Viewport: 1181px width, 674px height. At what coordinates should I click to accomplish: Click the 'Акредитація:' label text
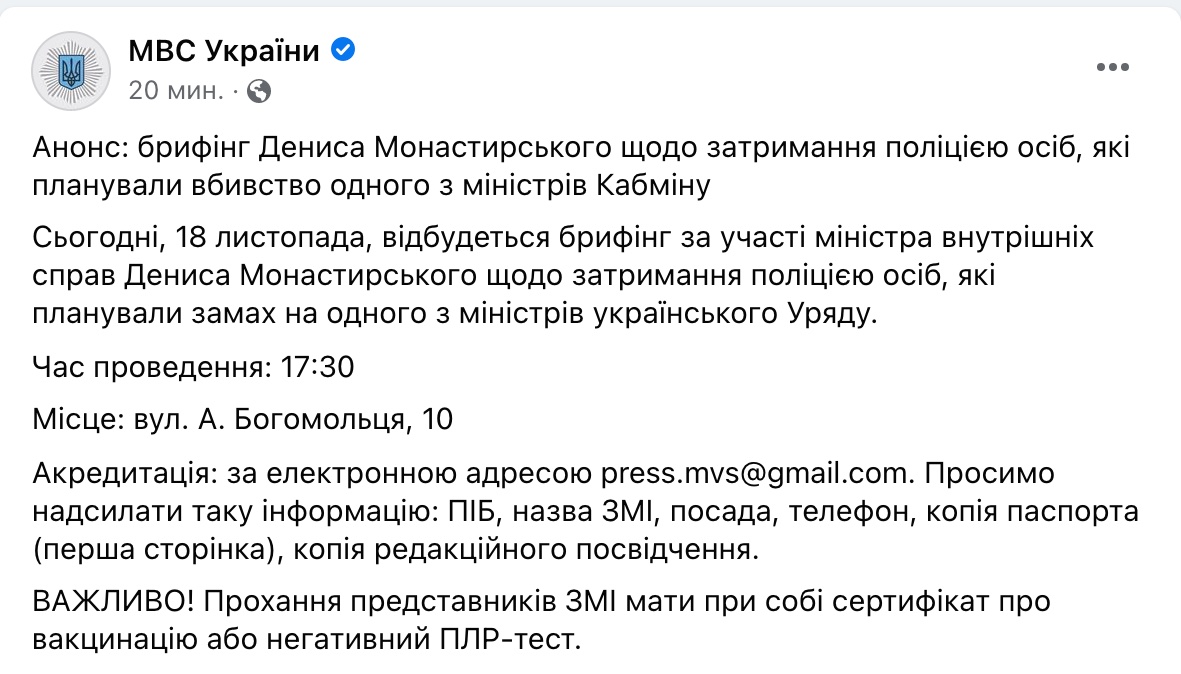[x=124, y=473]
